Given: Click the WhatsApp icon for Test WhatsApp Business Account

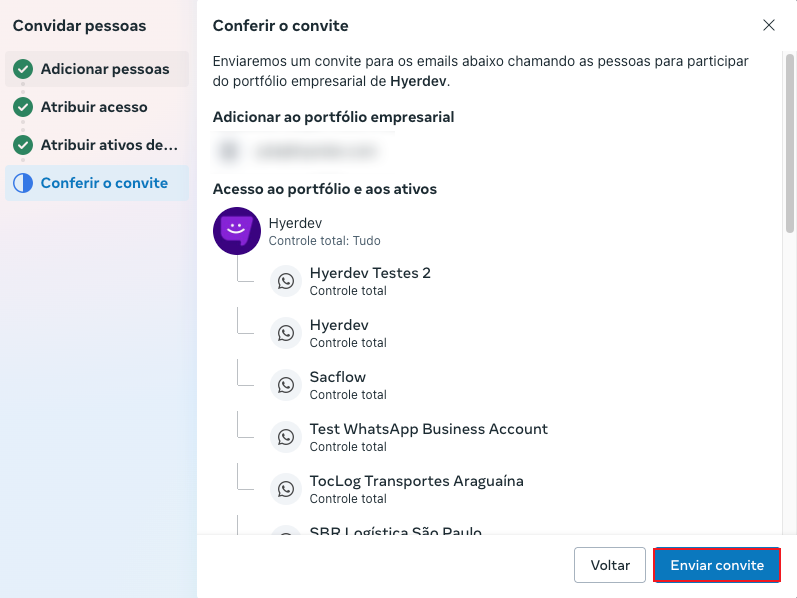Looking at the screenshot, I should (x=286, y=438).
